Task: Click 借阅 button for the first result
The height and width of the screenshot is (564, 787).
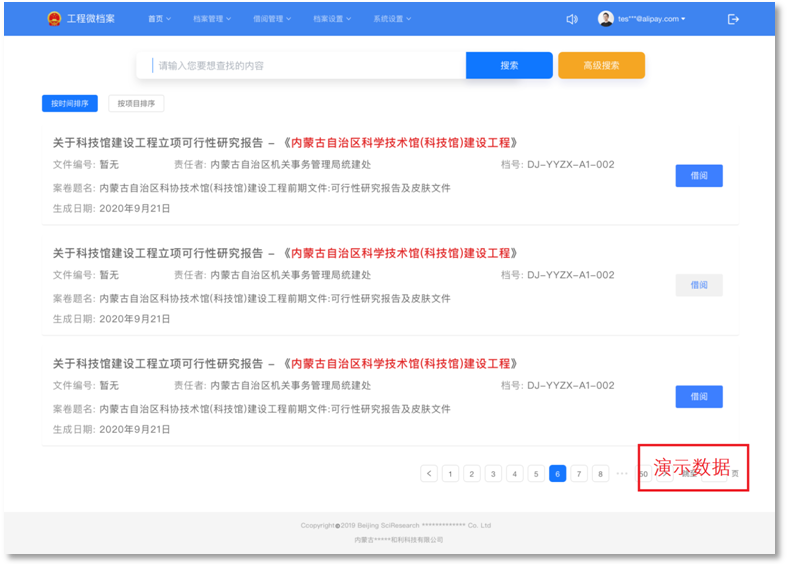Action: [699, 176]
